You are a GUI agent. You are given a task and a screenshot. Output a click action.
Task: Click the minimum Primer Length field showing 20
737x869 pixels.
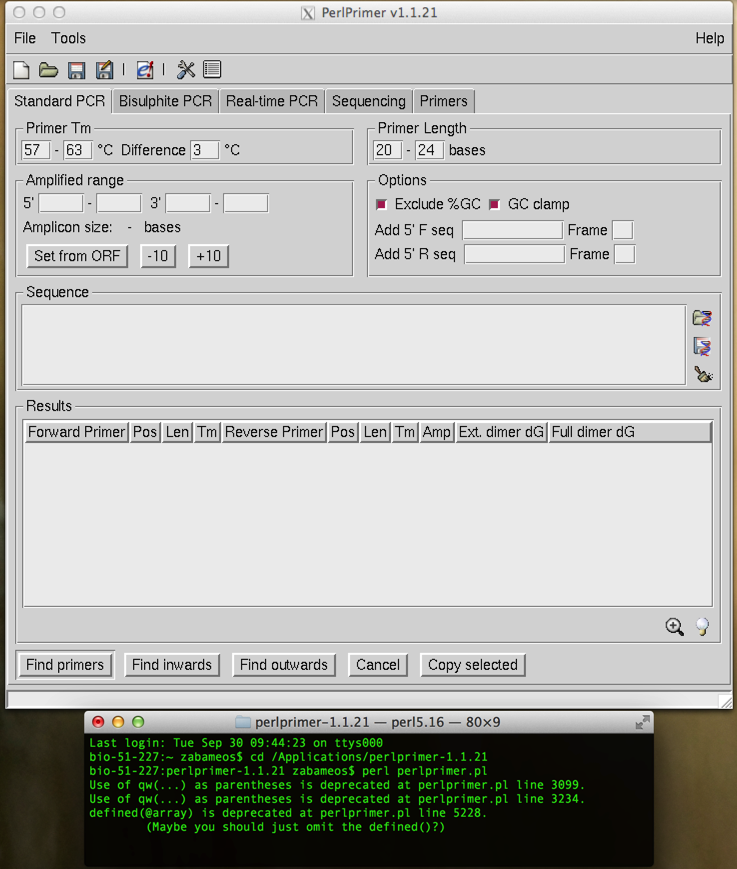tap(387, 150)
